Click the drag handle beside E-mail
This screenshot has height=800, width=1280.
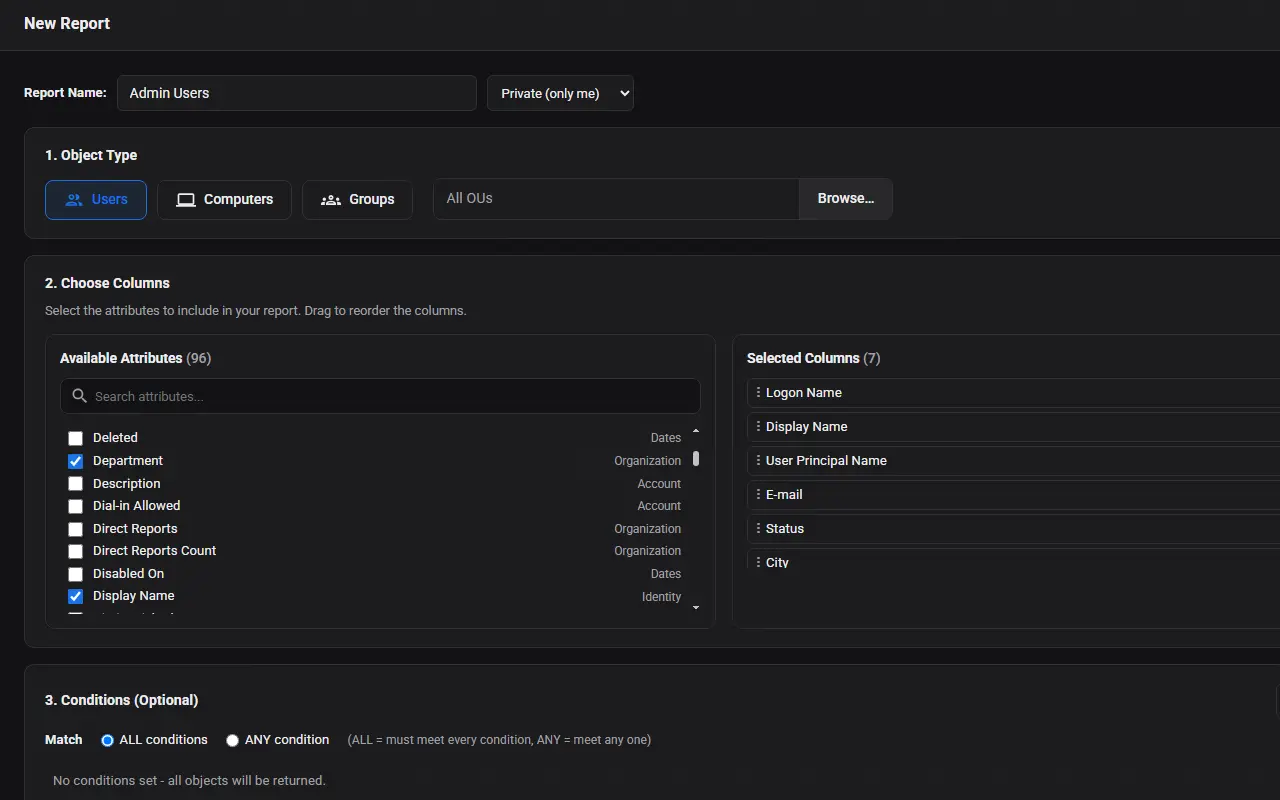coord(758,495)
